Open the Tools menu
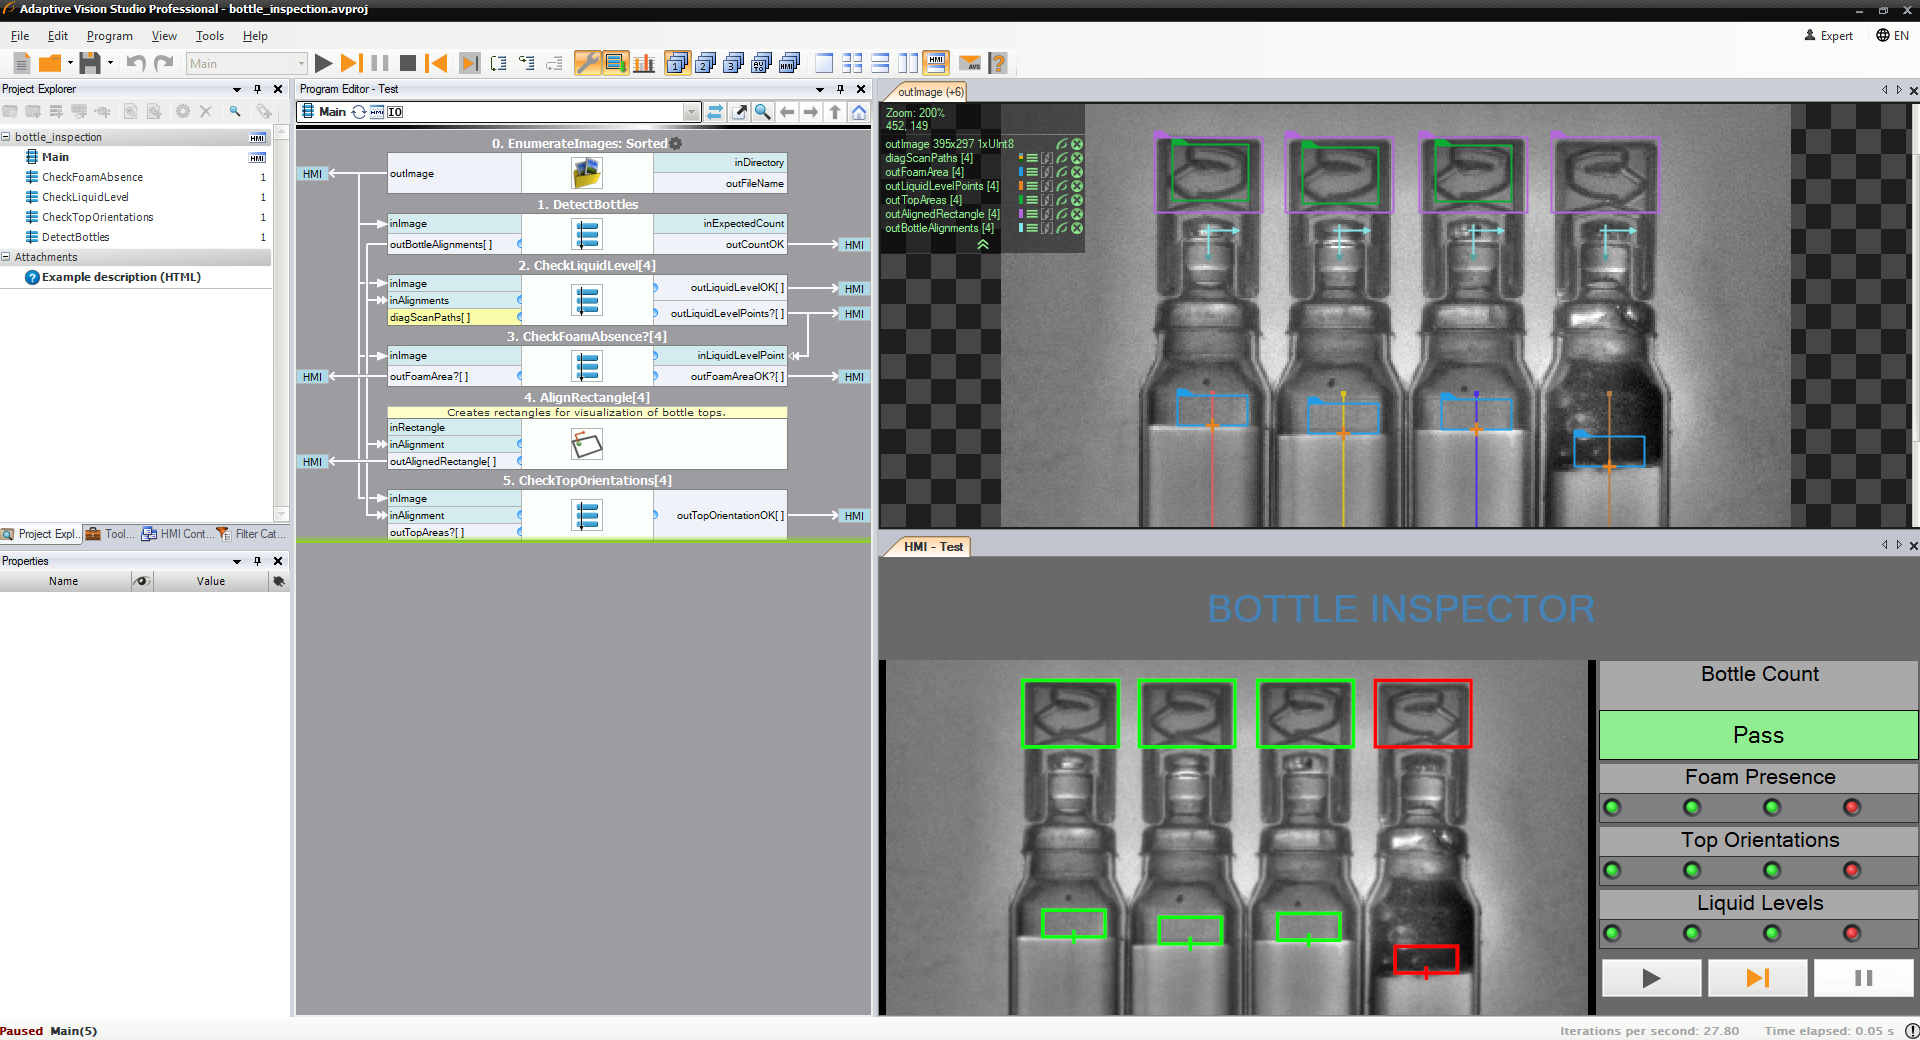Viewport: 1920px width, 1040px height. coord(209,36)
